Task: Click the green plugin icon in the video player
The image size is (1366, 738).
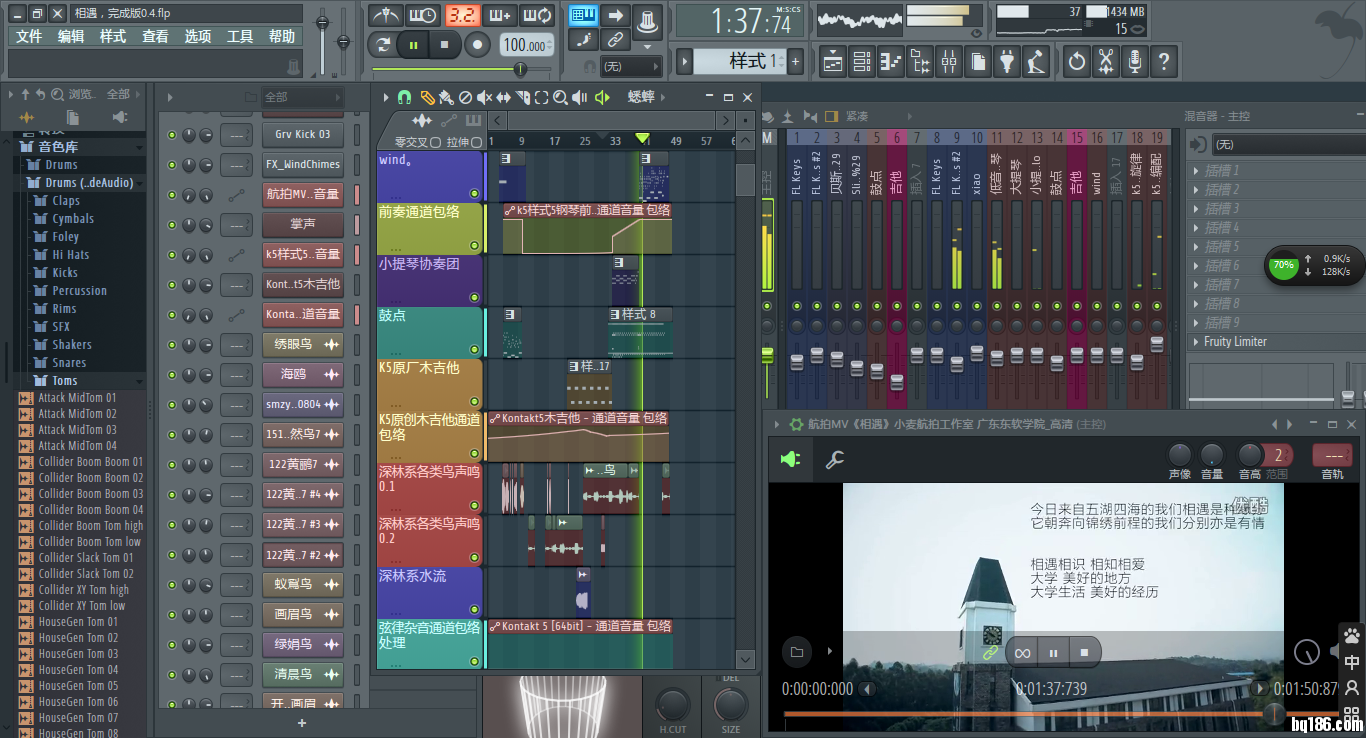Action: 790,459
